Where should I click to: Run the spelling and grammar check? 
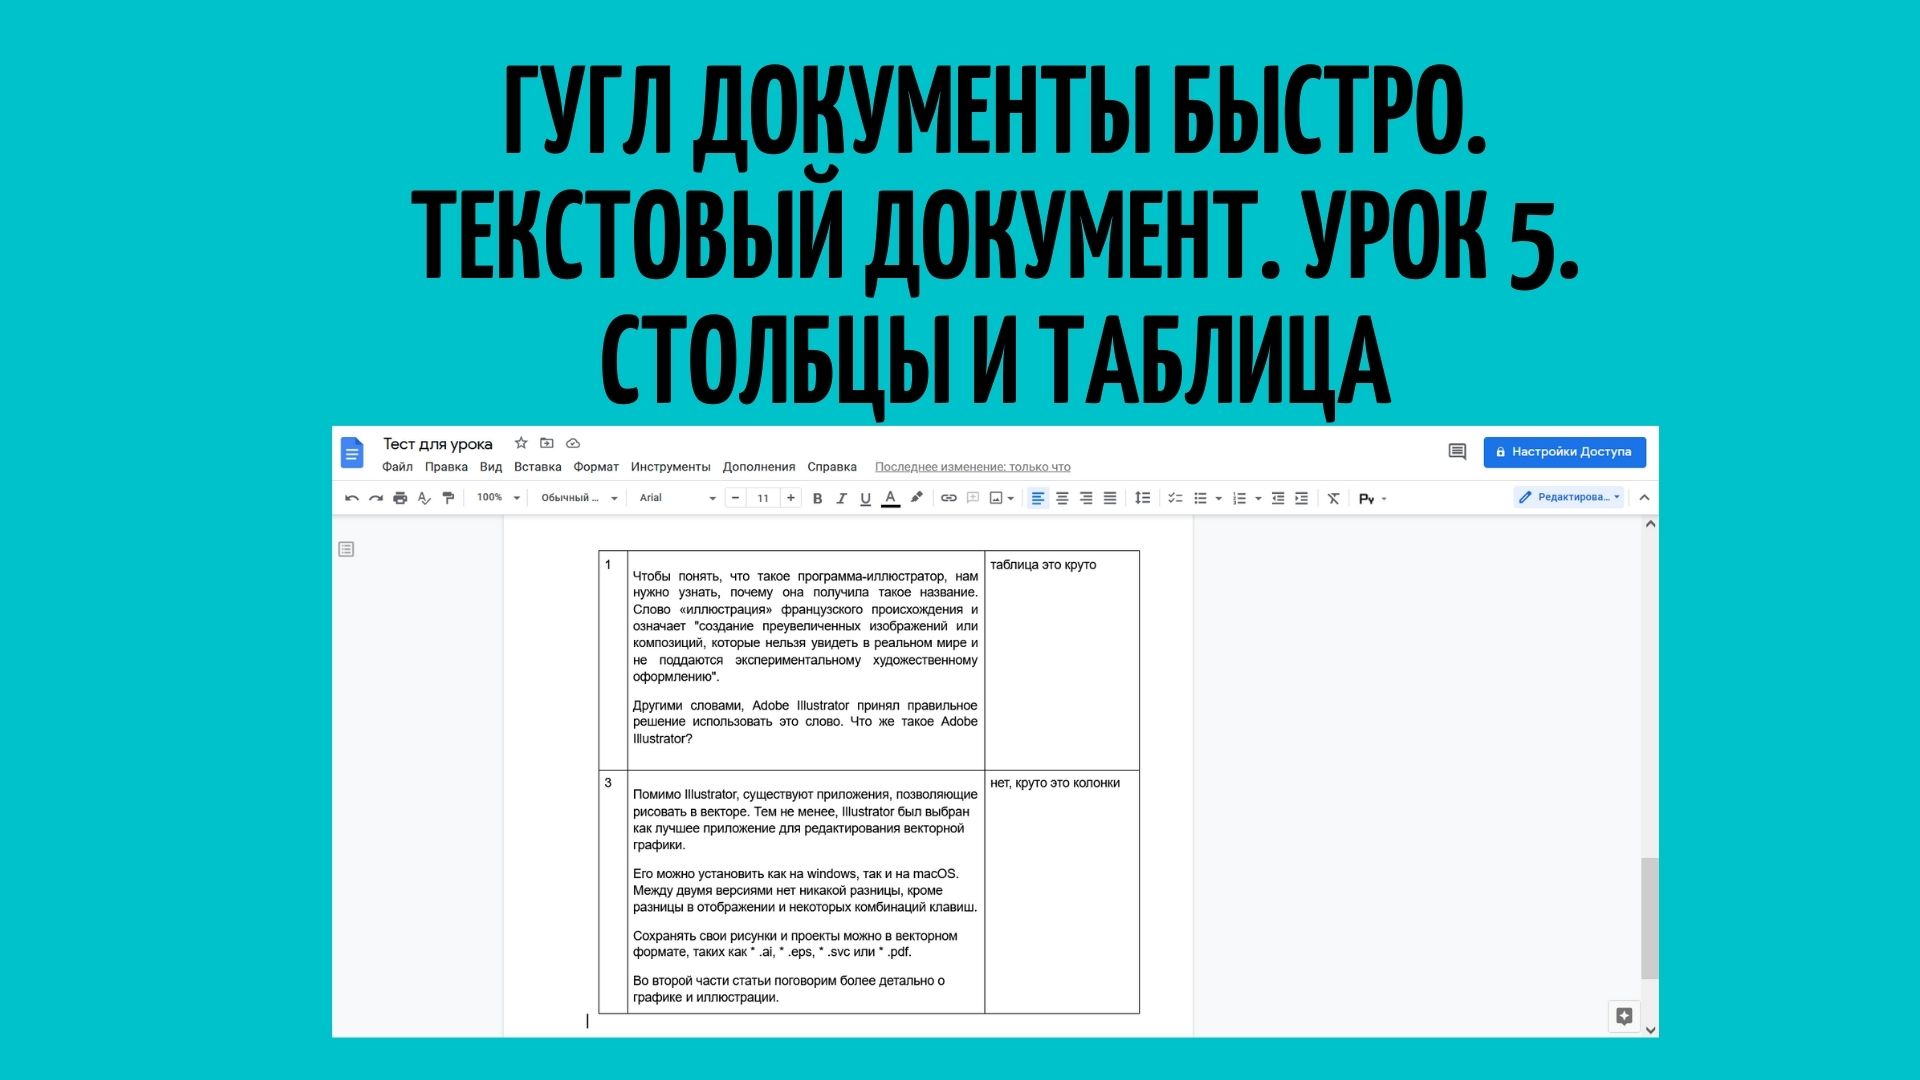pos(424,498)
